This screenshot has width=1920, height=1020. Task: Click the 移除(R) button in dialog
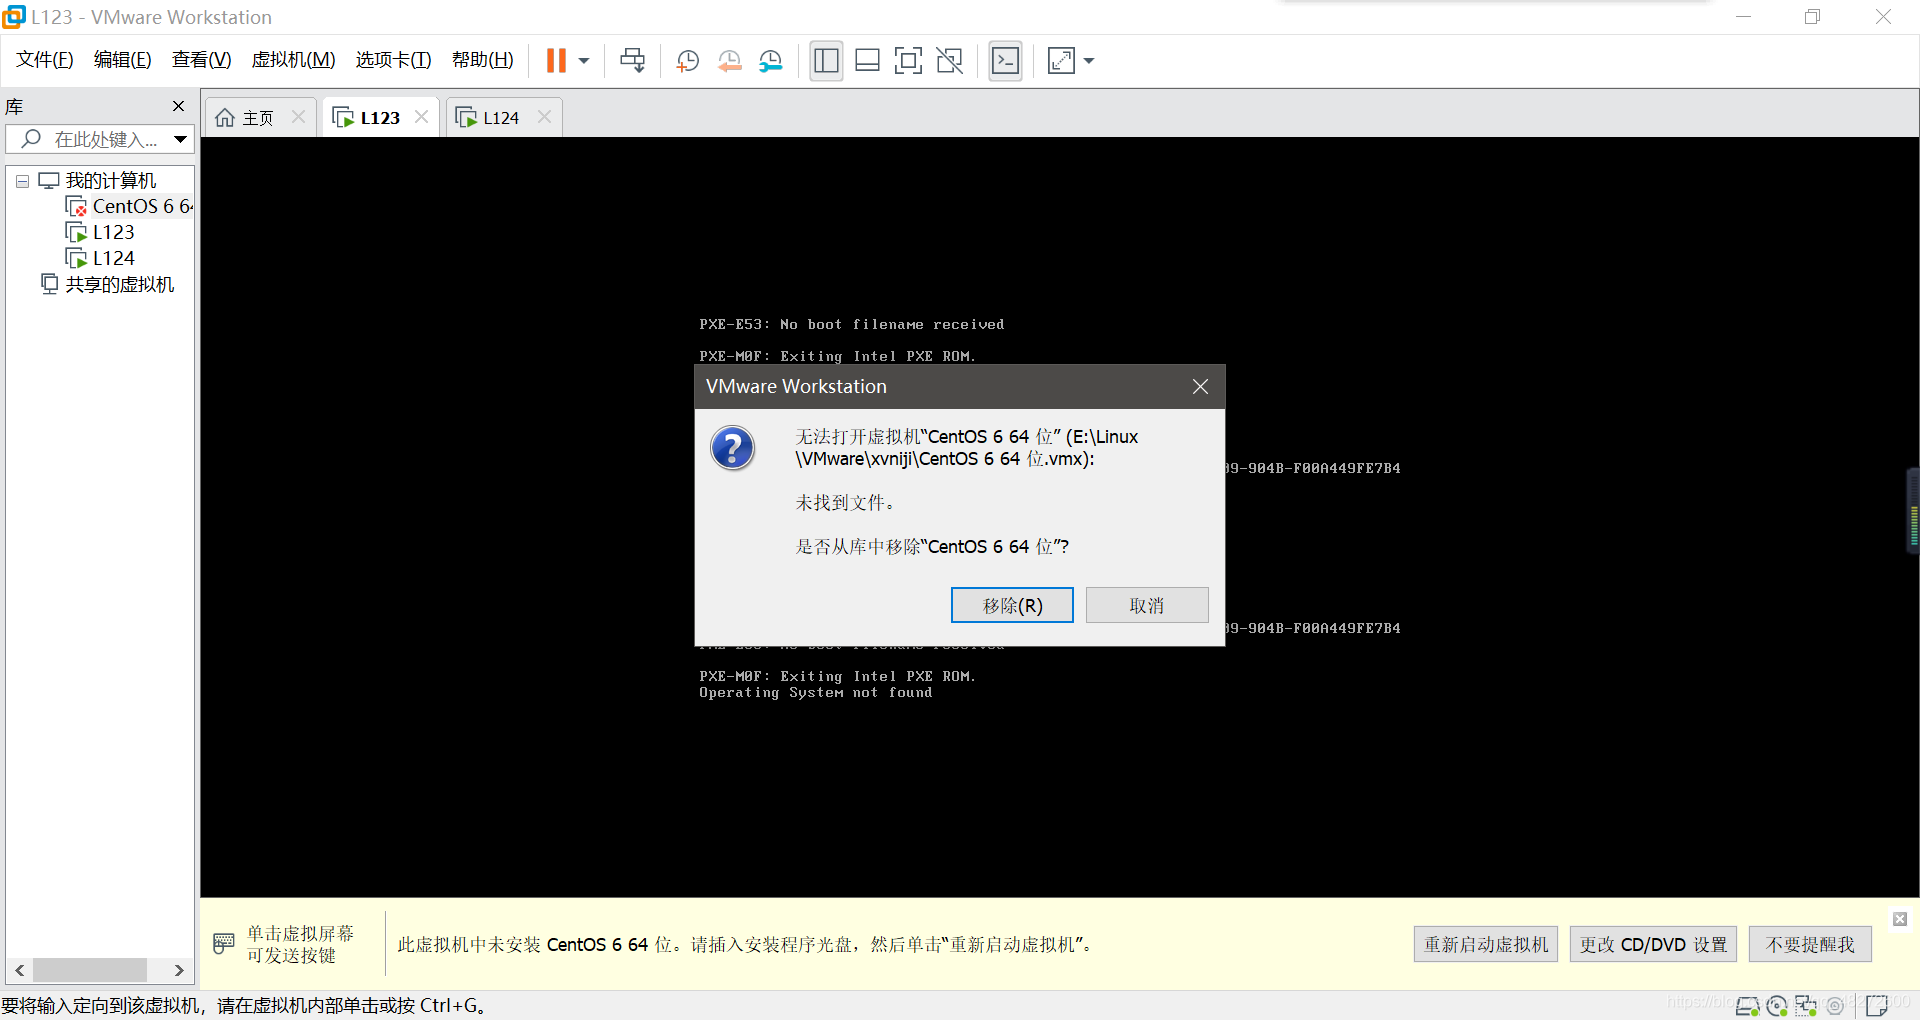pyautogui.click(x=1012, y=605)
